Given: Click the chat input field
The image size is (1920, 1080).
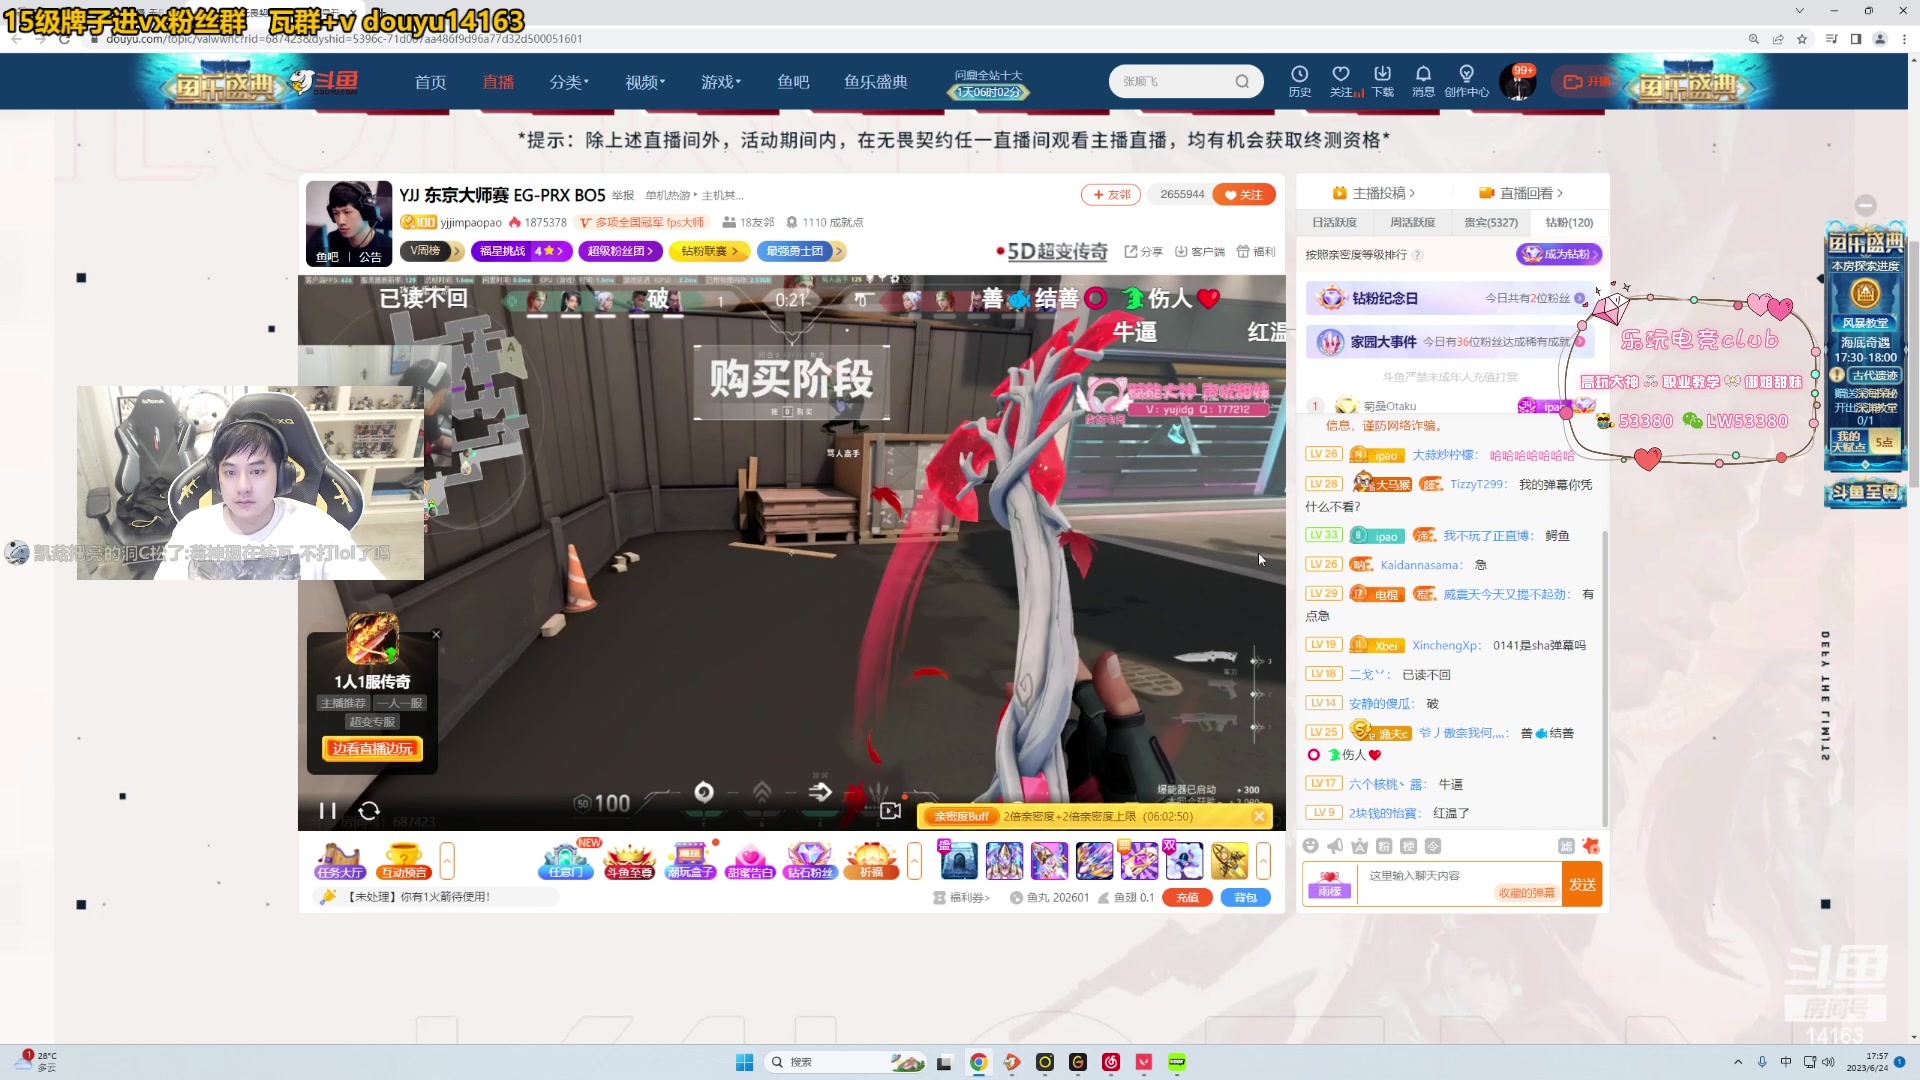Looking at the screenshot, I should pos(1459,885).
